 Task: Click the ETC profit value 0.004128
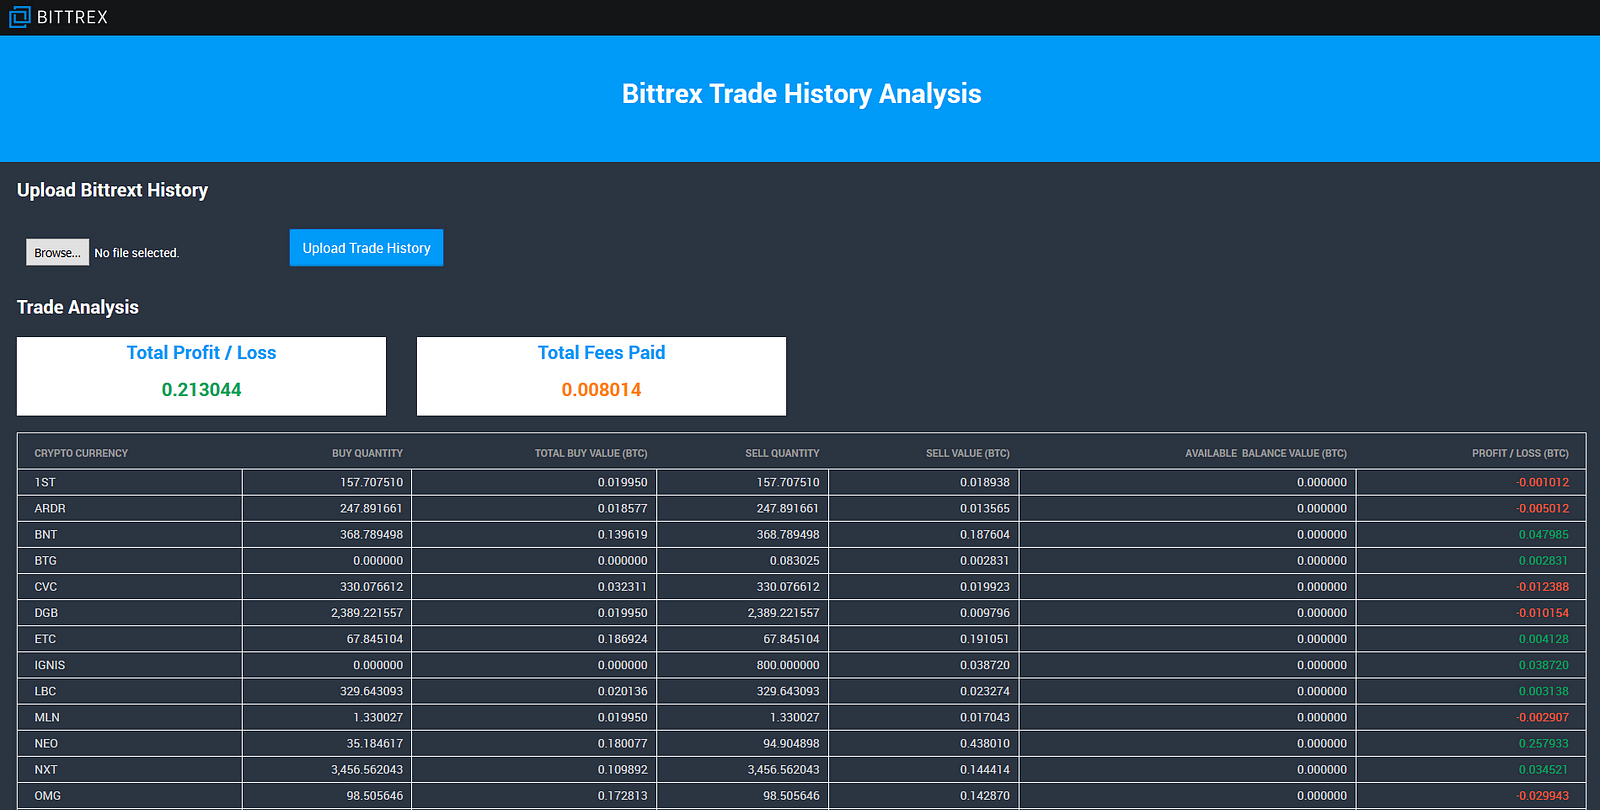(x=1544, y=638)
